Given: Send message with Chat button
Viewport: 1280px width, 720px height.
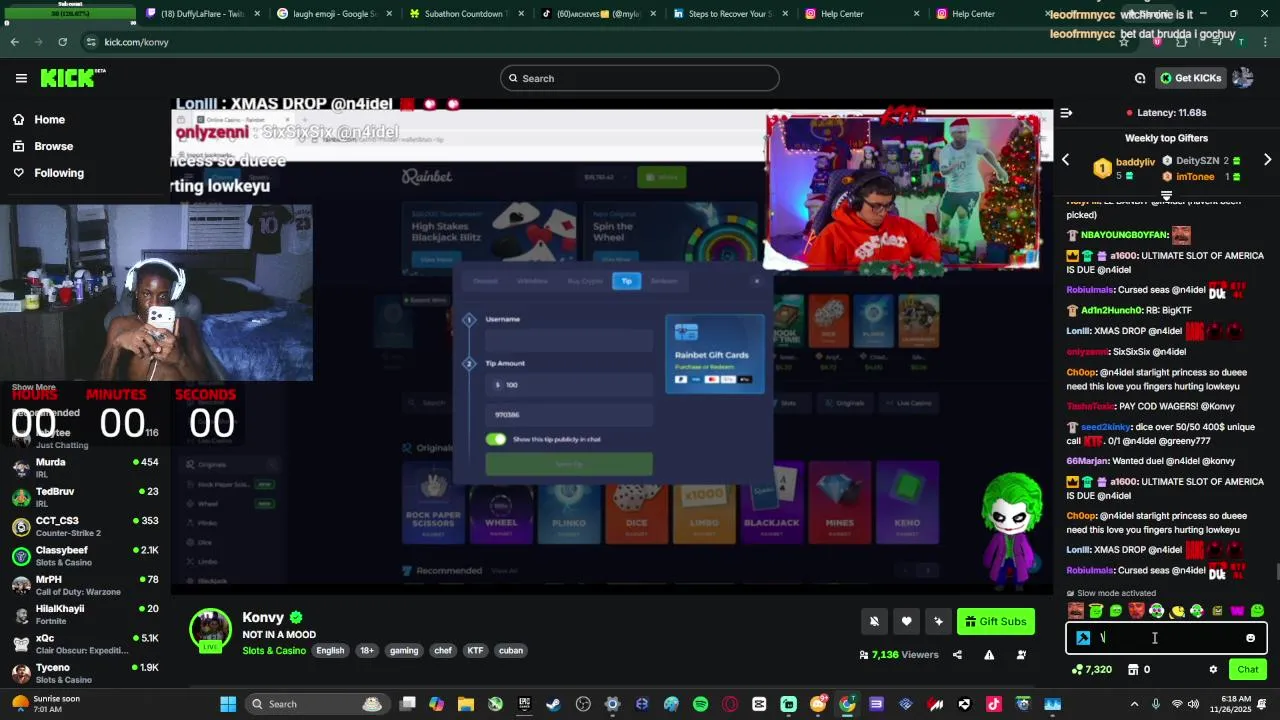Looking at the screenshot, I should (1248, 670).
